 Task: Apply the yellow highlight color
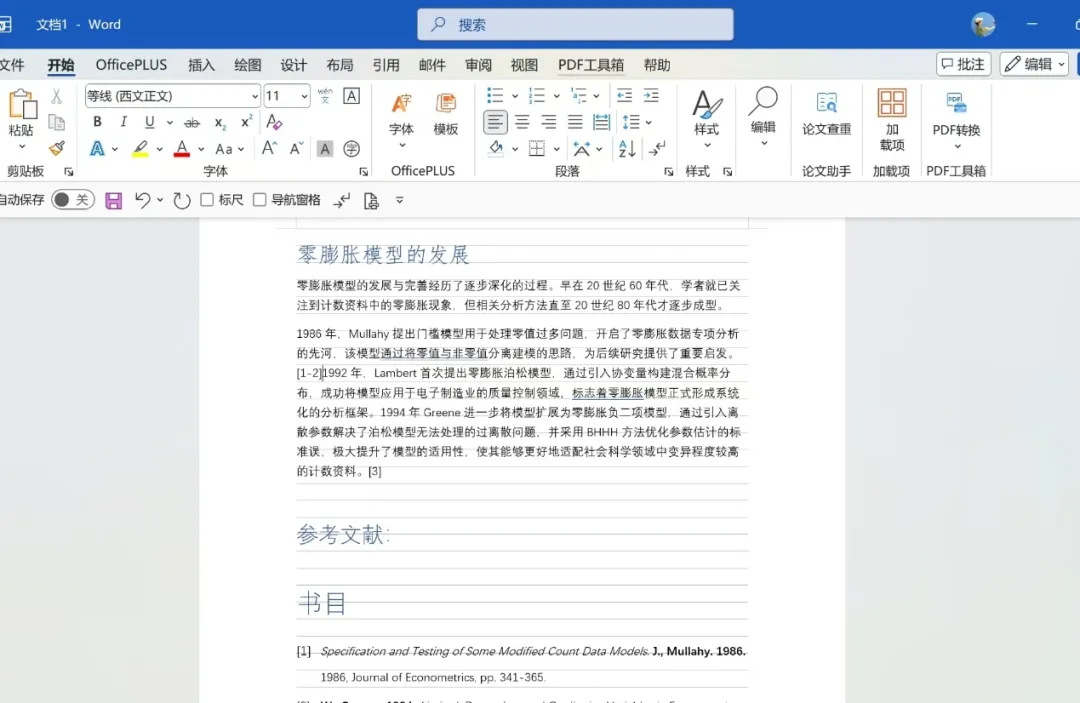click(x=141, y=149)
